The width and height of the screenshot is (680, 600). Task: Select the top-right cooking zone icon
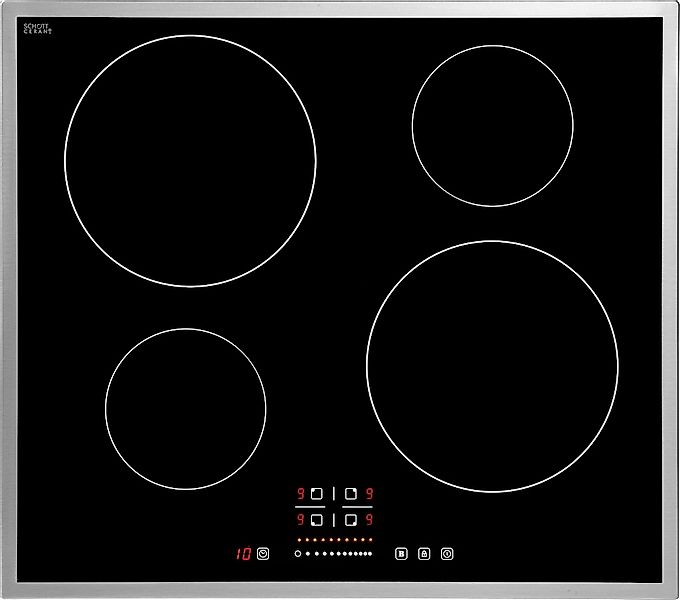tap(351, 494)
